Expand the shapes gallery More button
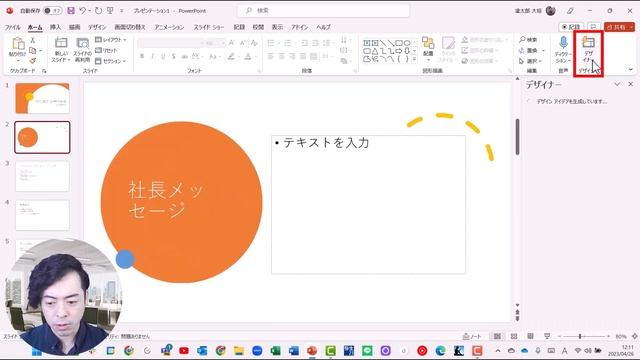The height and width of the screenshot is (360, 640). (x=415, y=59)
